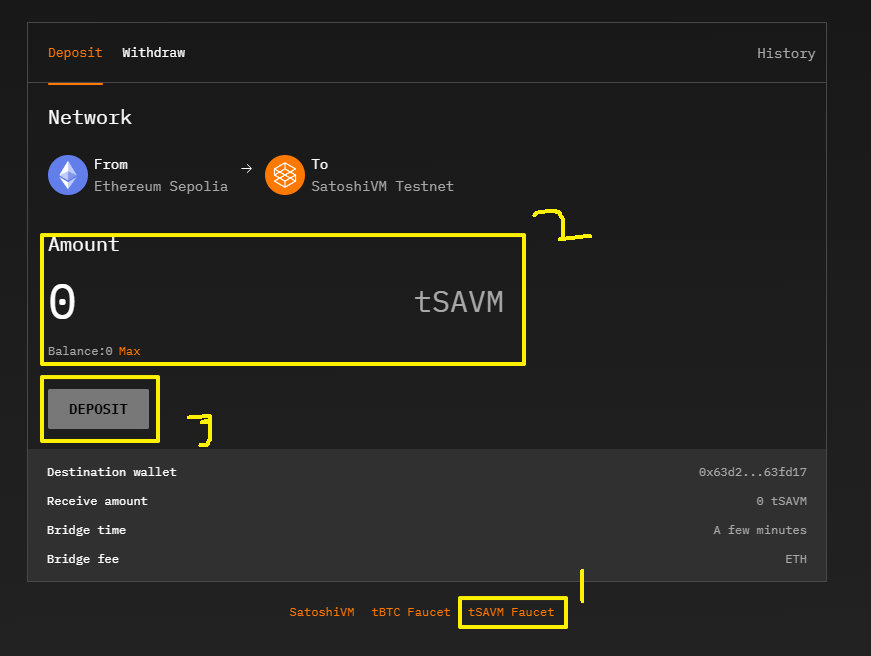The image size is (871, 656).
Task: Click the amount input field showing 0
Action: [62, 302]
